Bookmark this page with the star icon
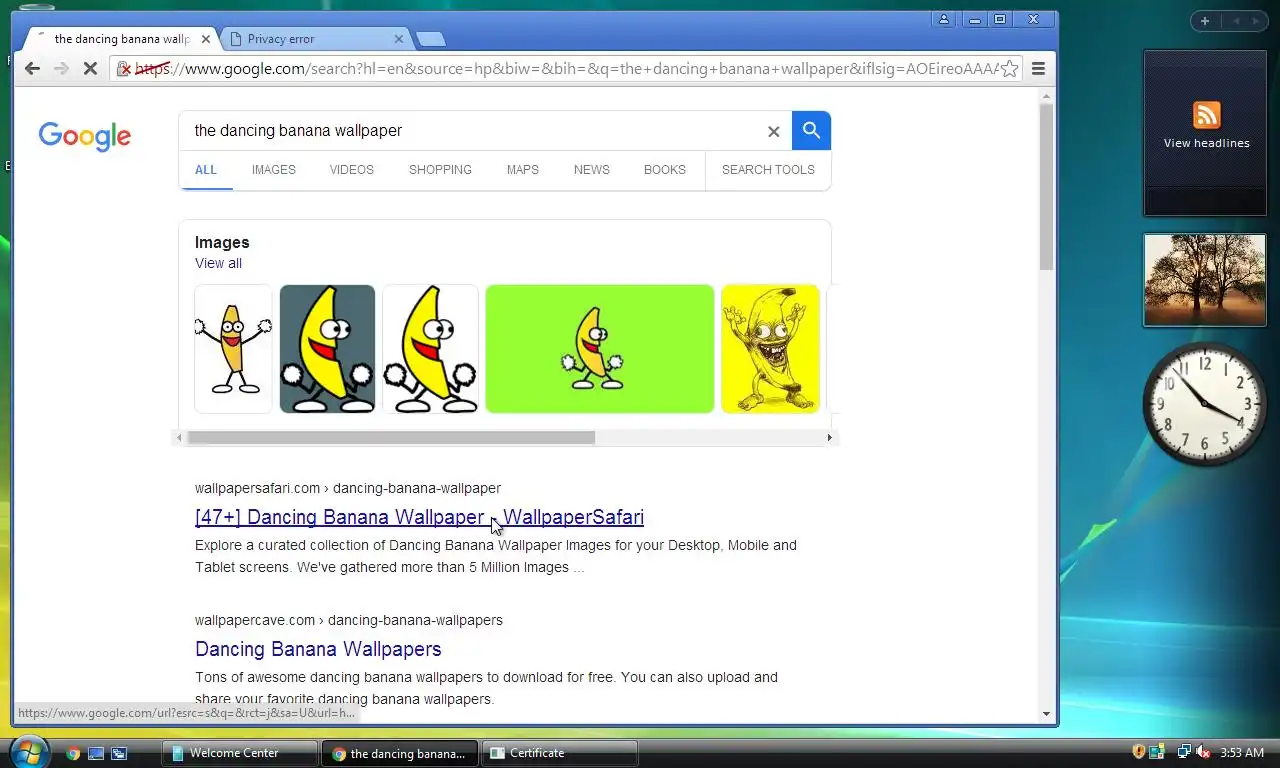 1010,68
